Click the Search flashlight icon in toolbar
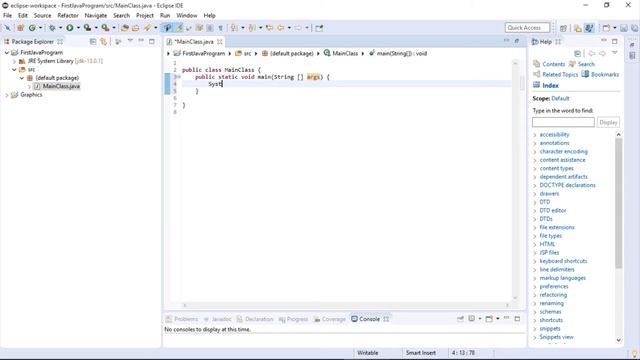 (147, 28)
